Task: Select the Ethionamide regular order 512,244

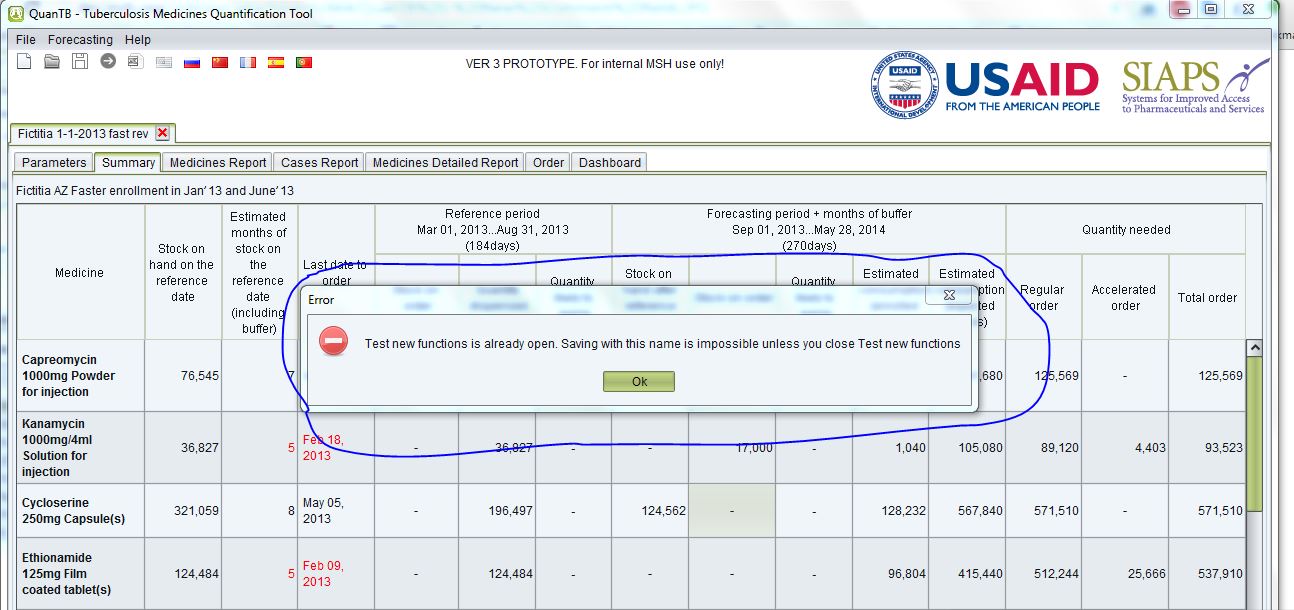Action: click(x=1044, y=573)
